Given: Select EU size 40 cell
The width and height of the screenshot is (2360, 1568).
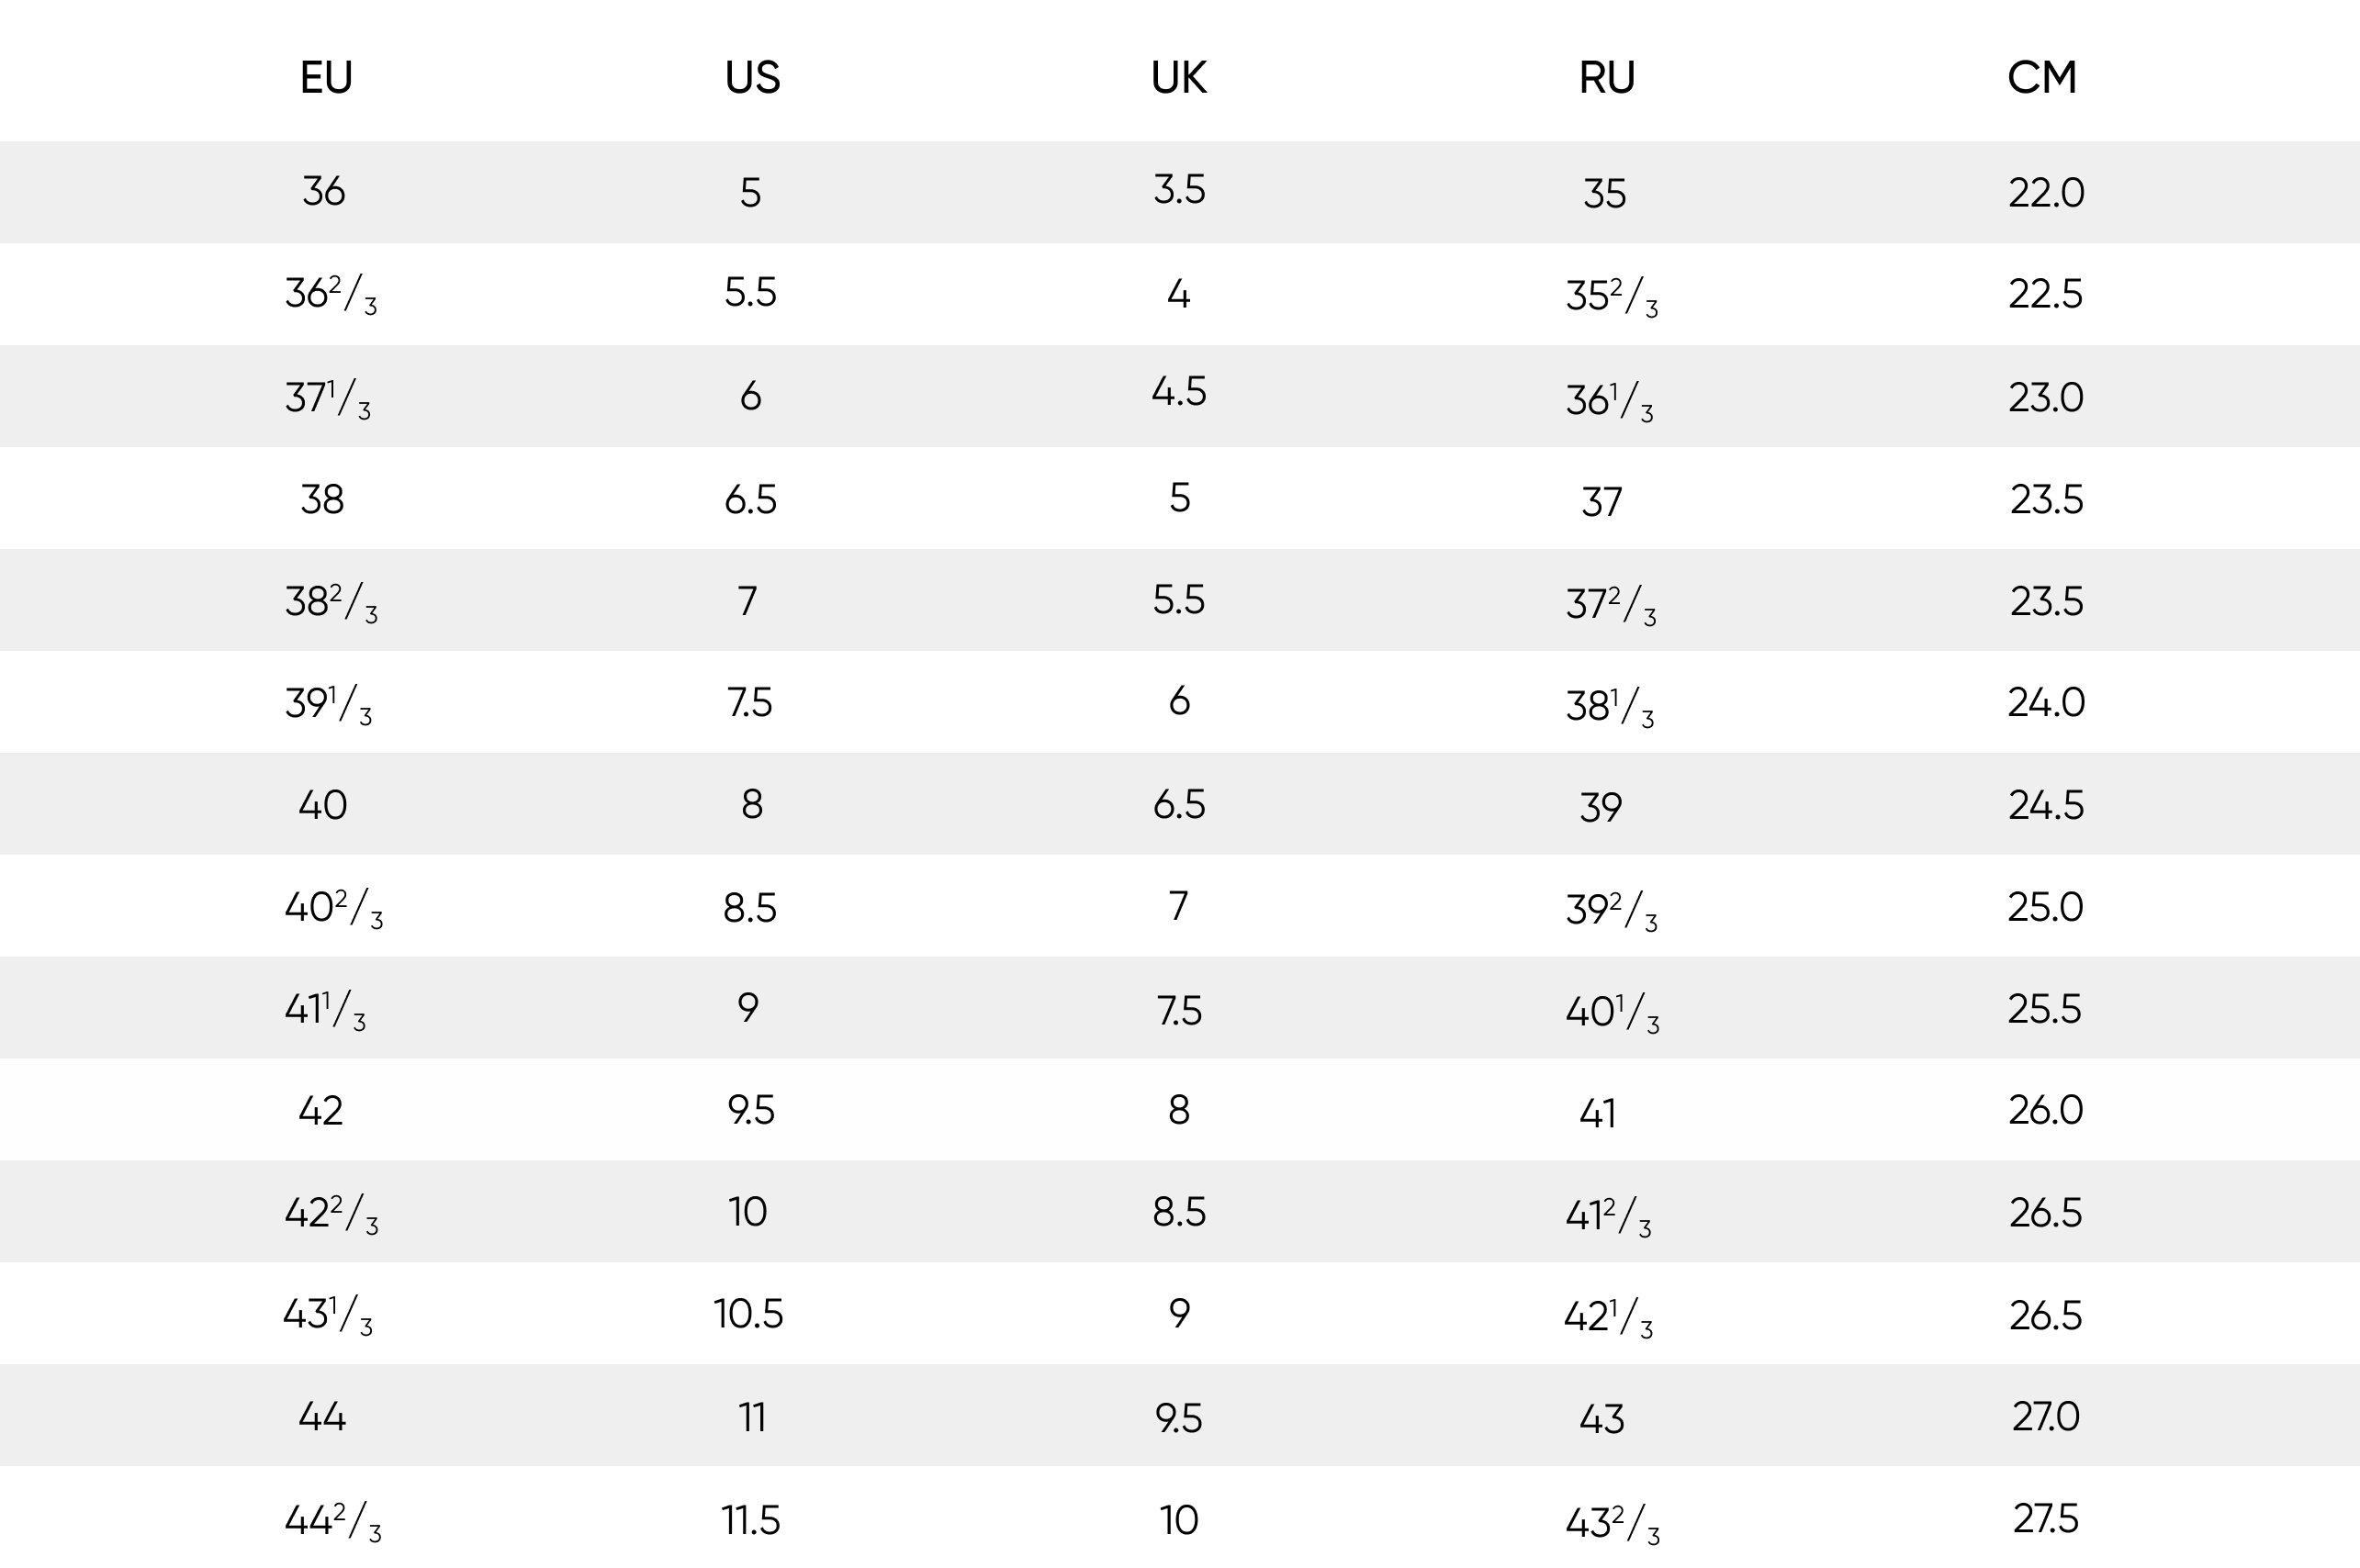Looking at the screenshot, I should 322,805.
